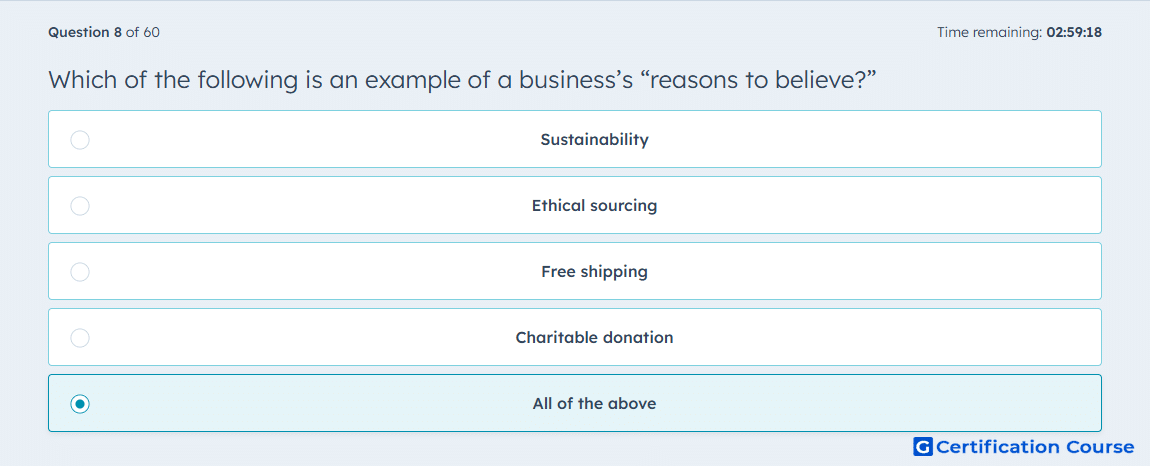1150x466 pixels.
Task: Mark the Free shipping radio button
Action: point(80,272)
